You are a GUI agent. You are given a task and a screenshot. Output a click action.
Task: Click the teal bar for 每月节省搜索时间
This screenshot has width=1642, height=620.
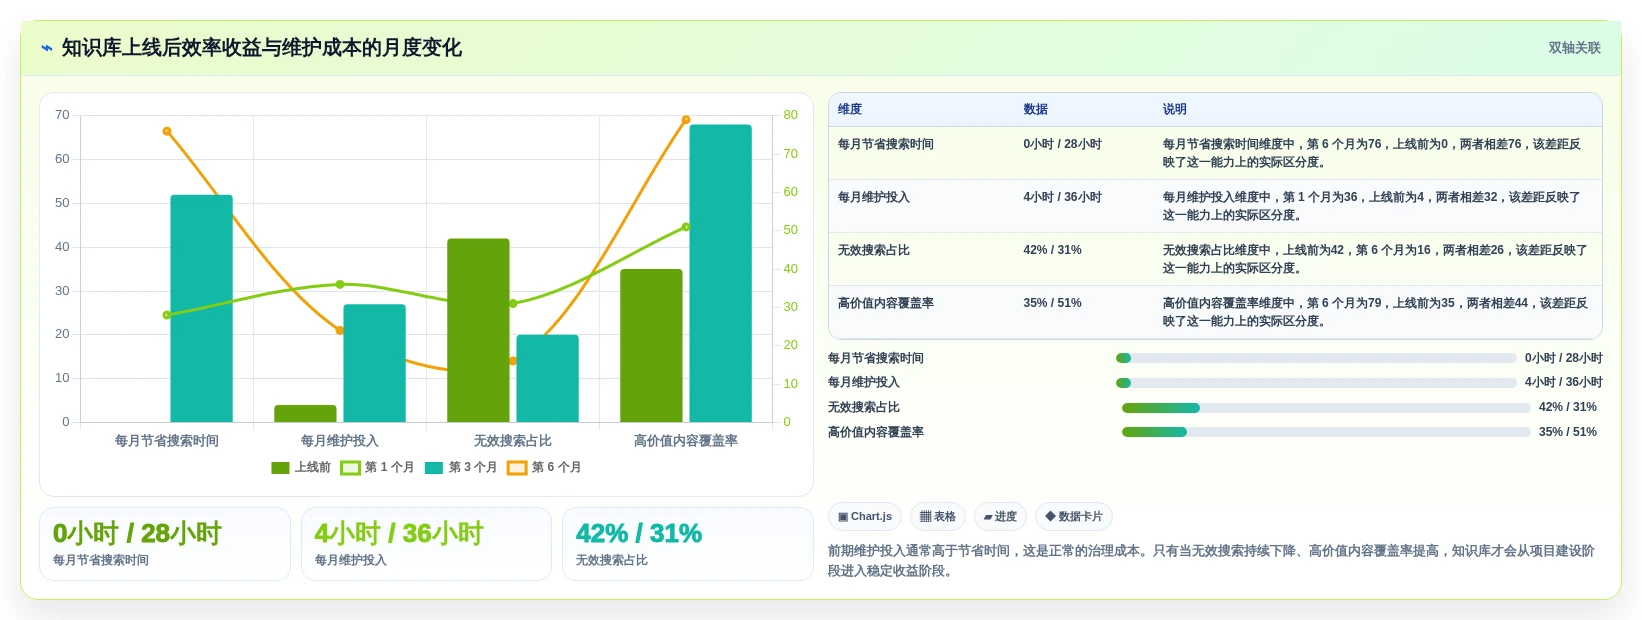[x=201, y=308]
